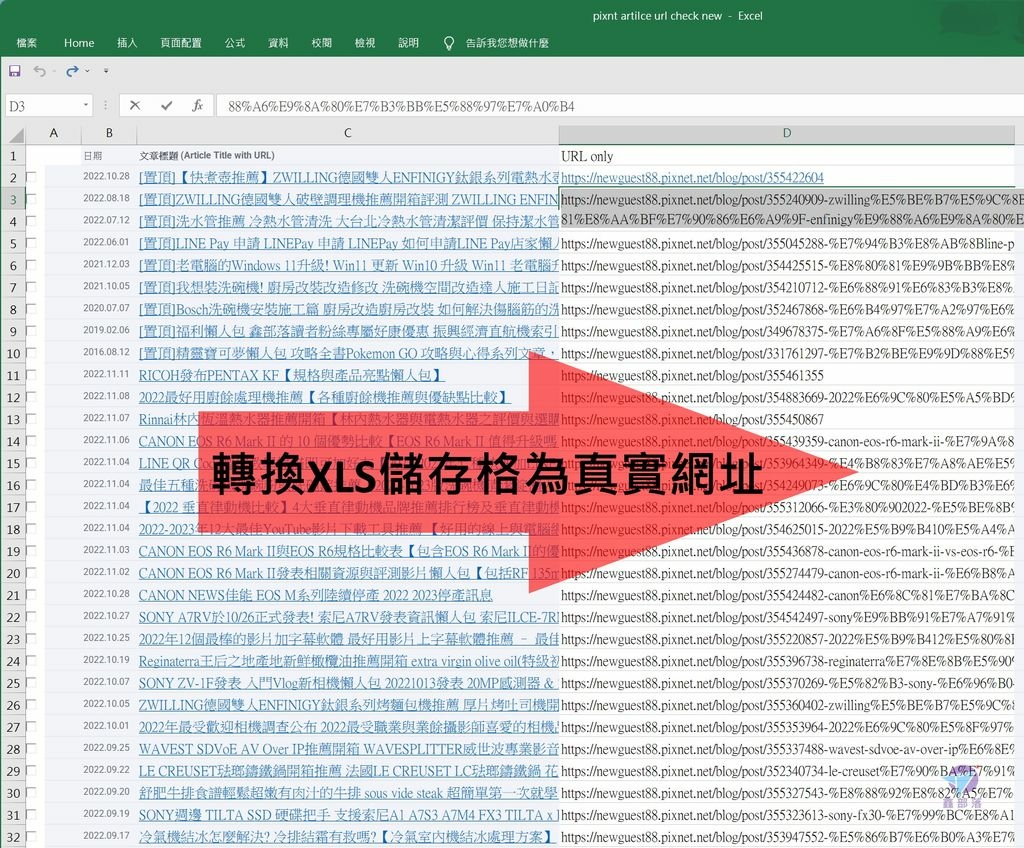Click inside the Name Box showing D3
Image resolution: width=1024 pixels, height=848 pixels.
coord(44,106)
